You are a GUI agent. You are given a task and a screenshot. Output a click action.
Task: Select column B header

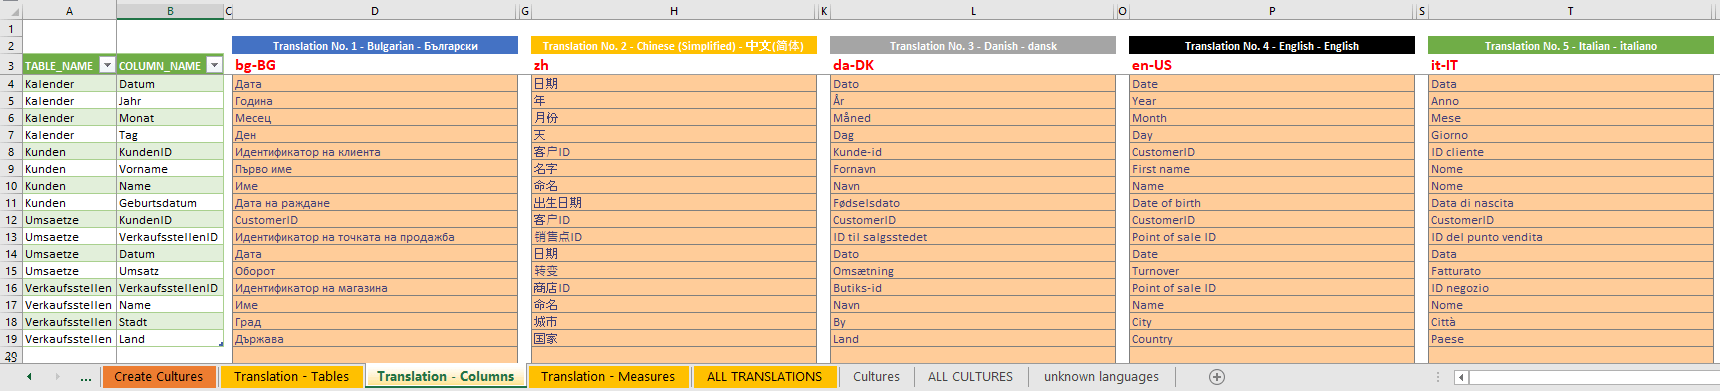point(170,11)
